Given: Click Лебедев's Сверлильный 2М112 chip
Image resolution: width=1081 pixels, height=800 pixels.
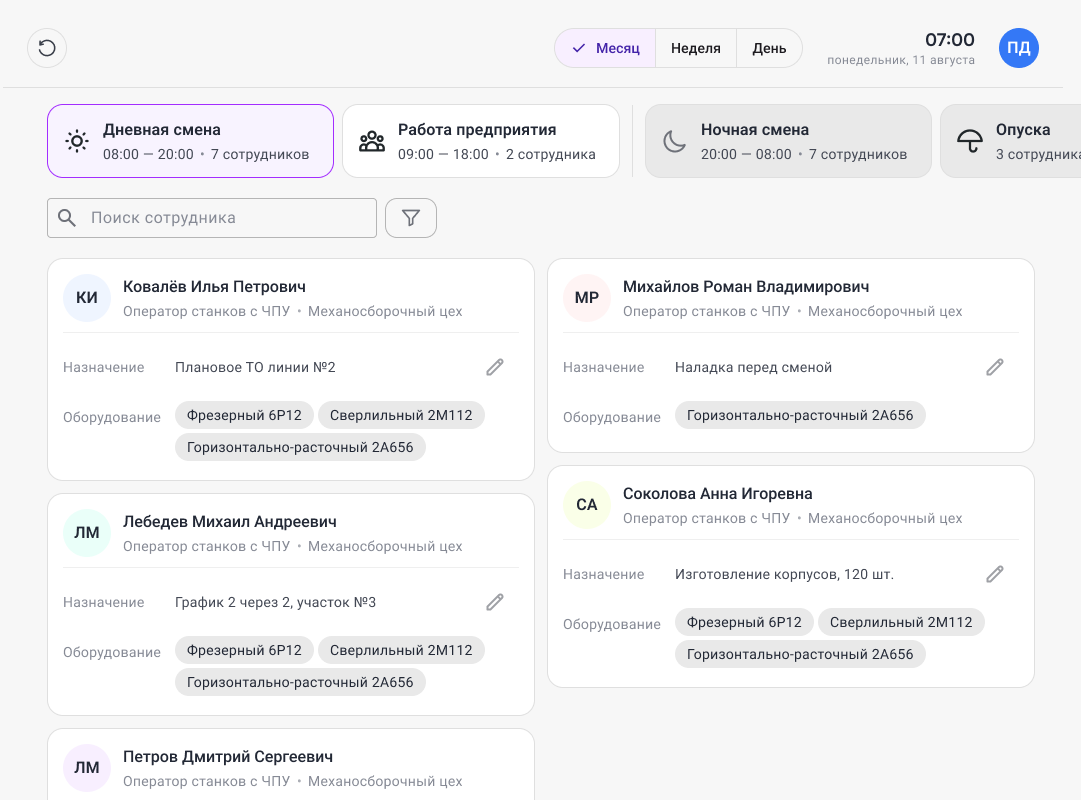Looking at the screenshot, I should coord(401,650).
